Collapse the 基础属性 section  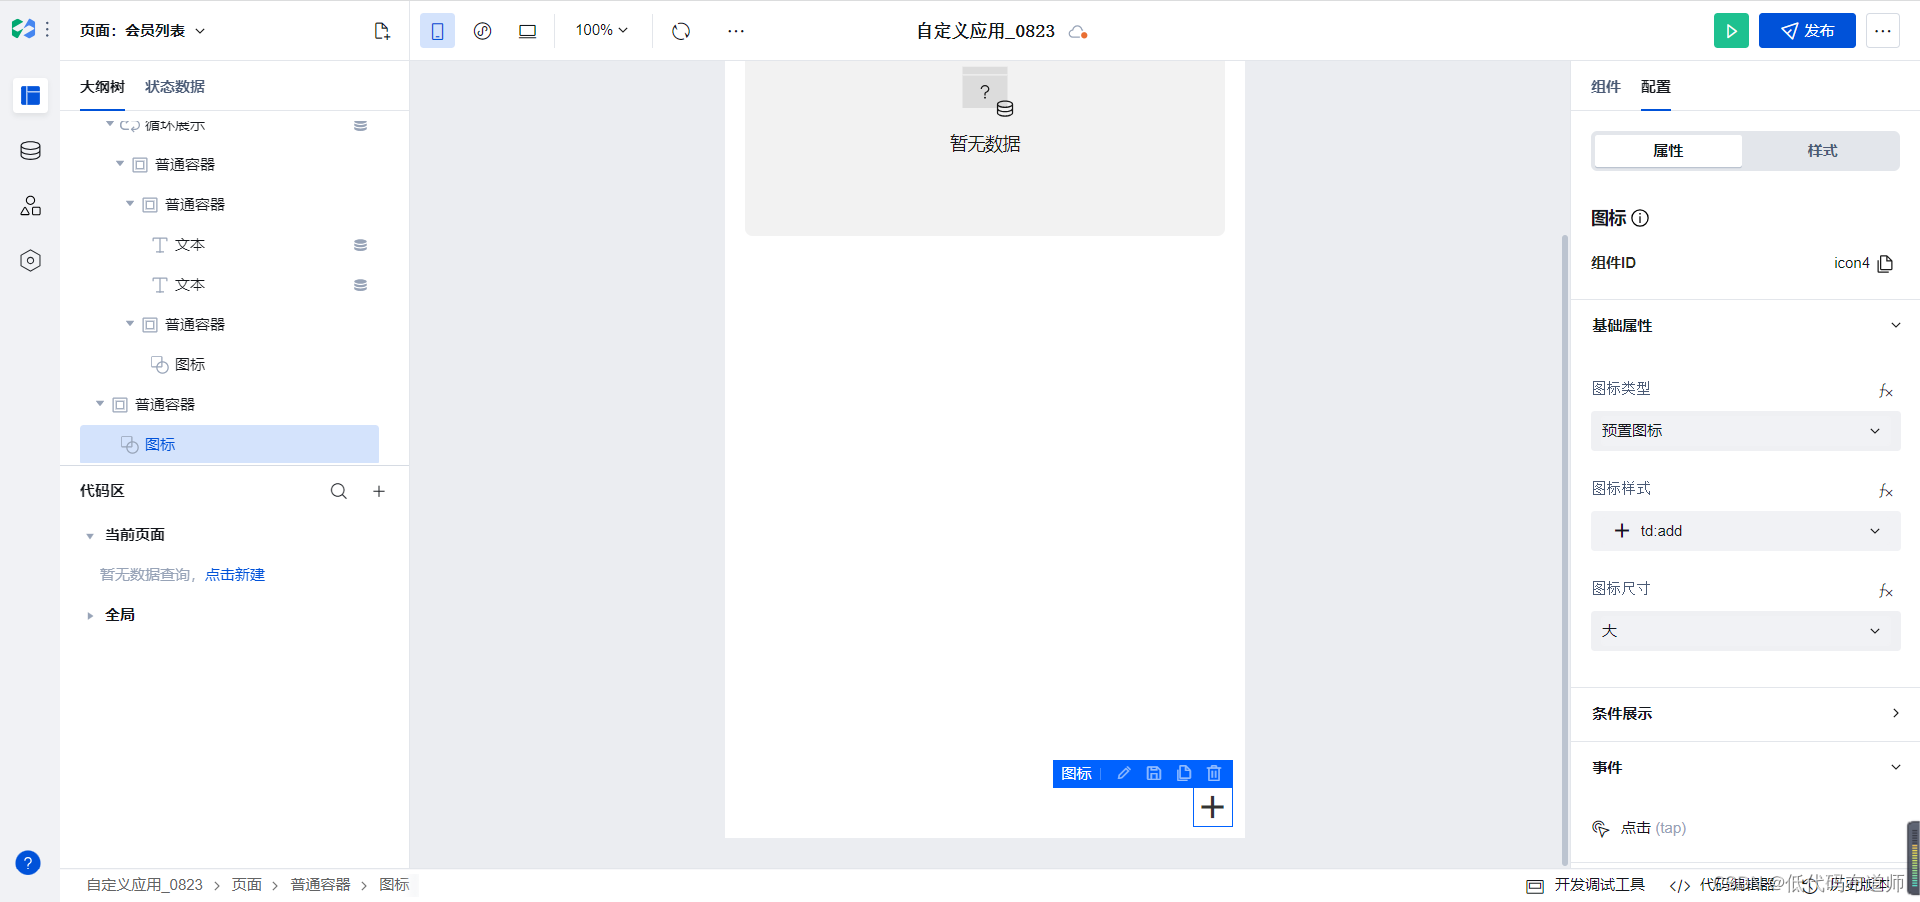click(x=1895, y=325)
